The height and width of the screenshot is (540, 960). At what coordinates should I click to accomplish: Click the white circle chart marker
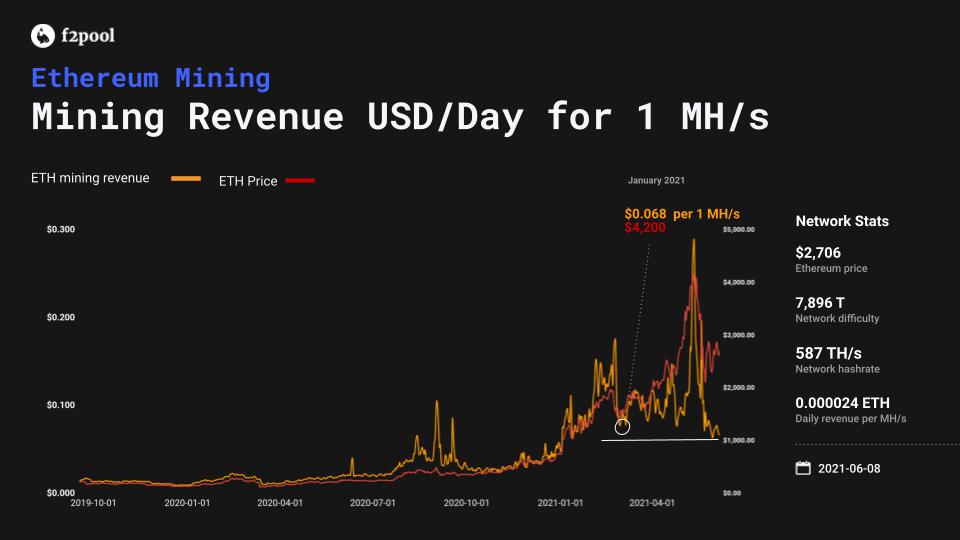coord(622,427)
